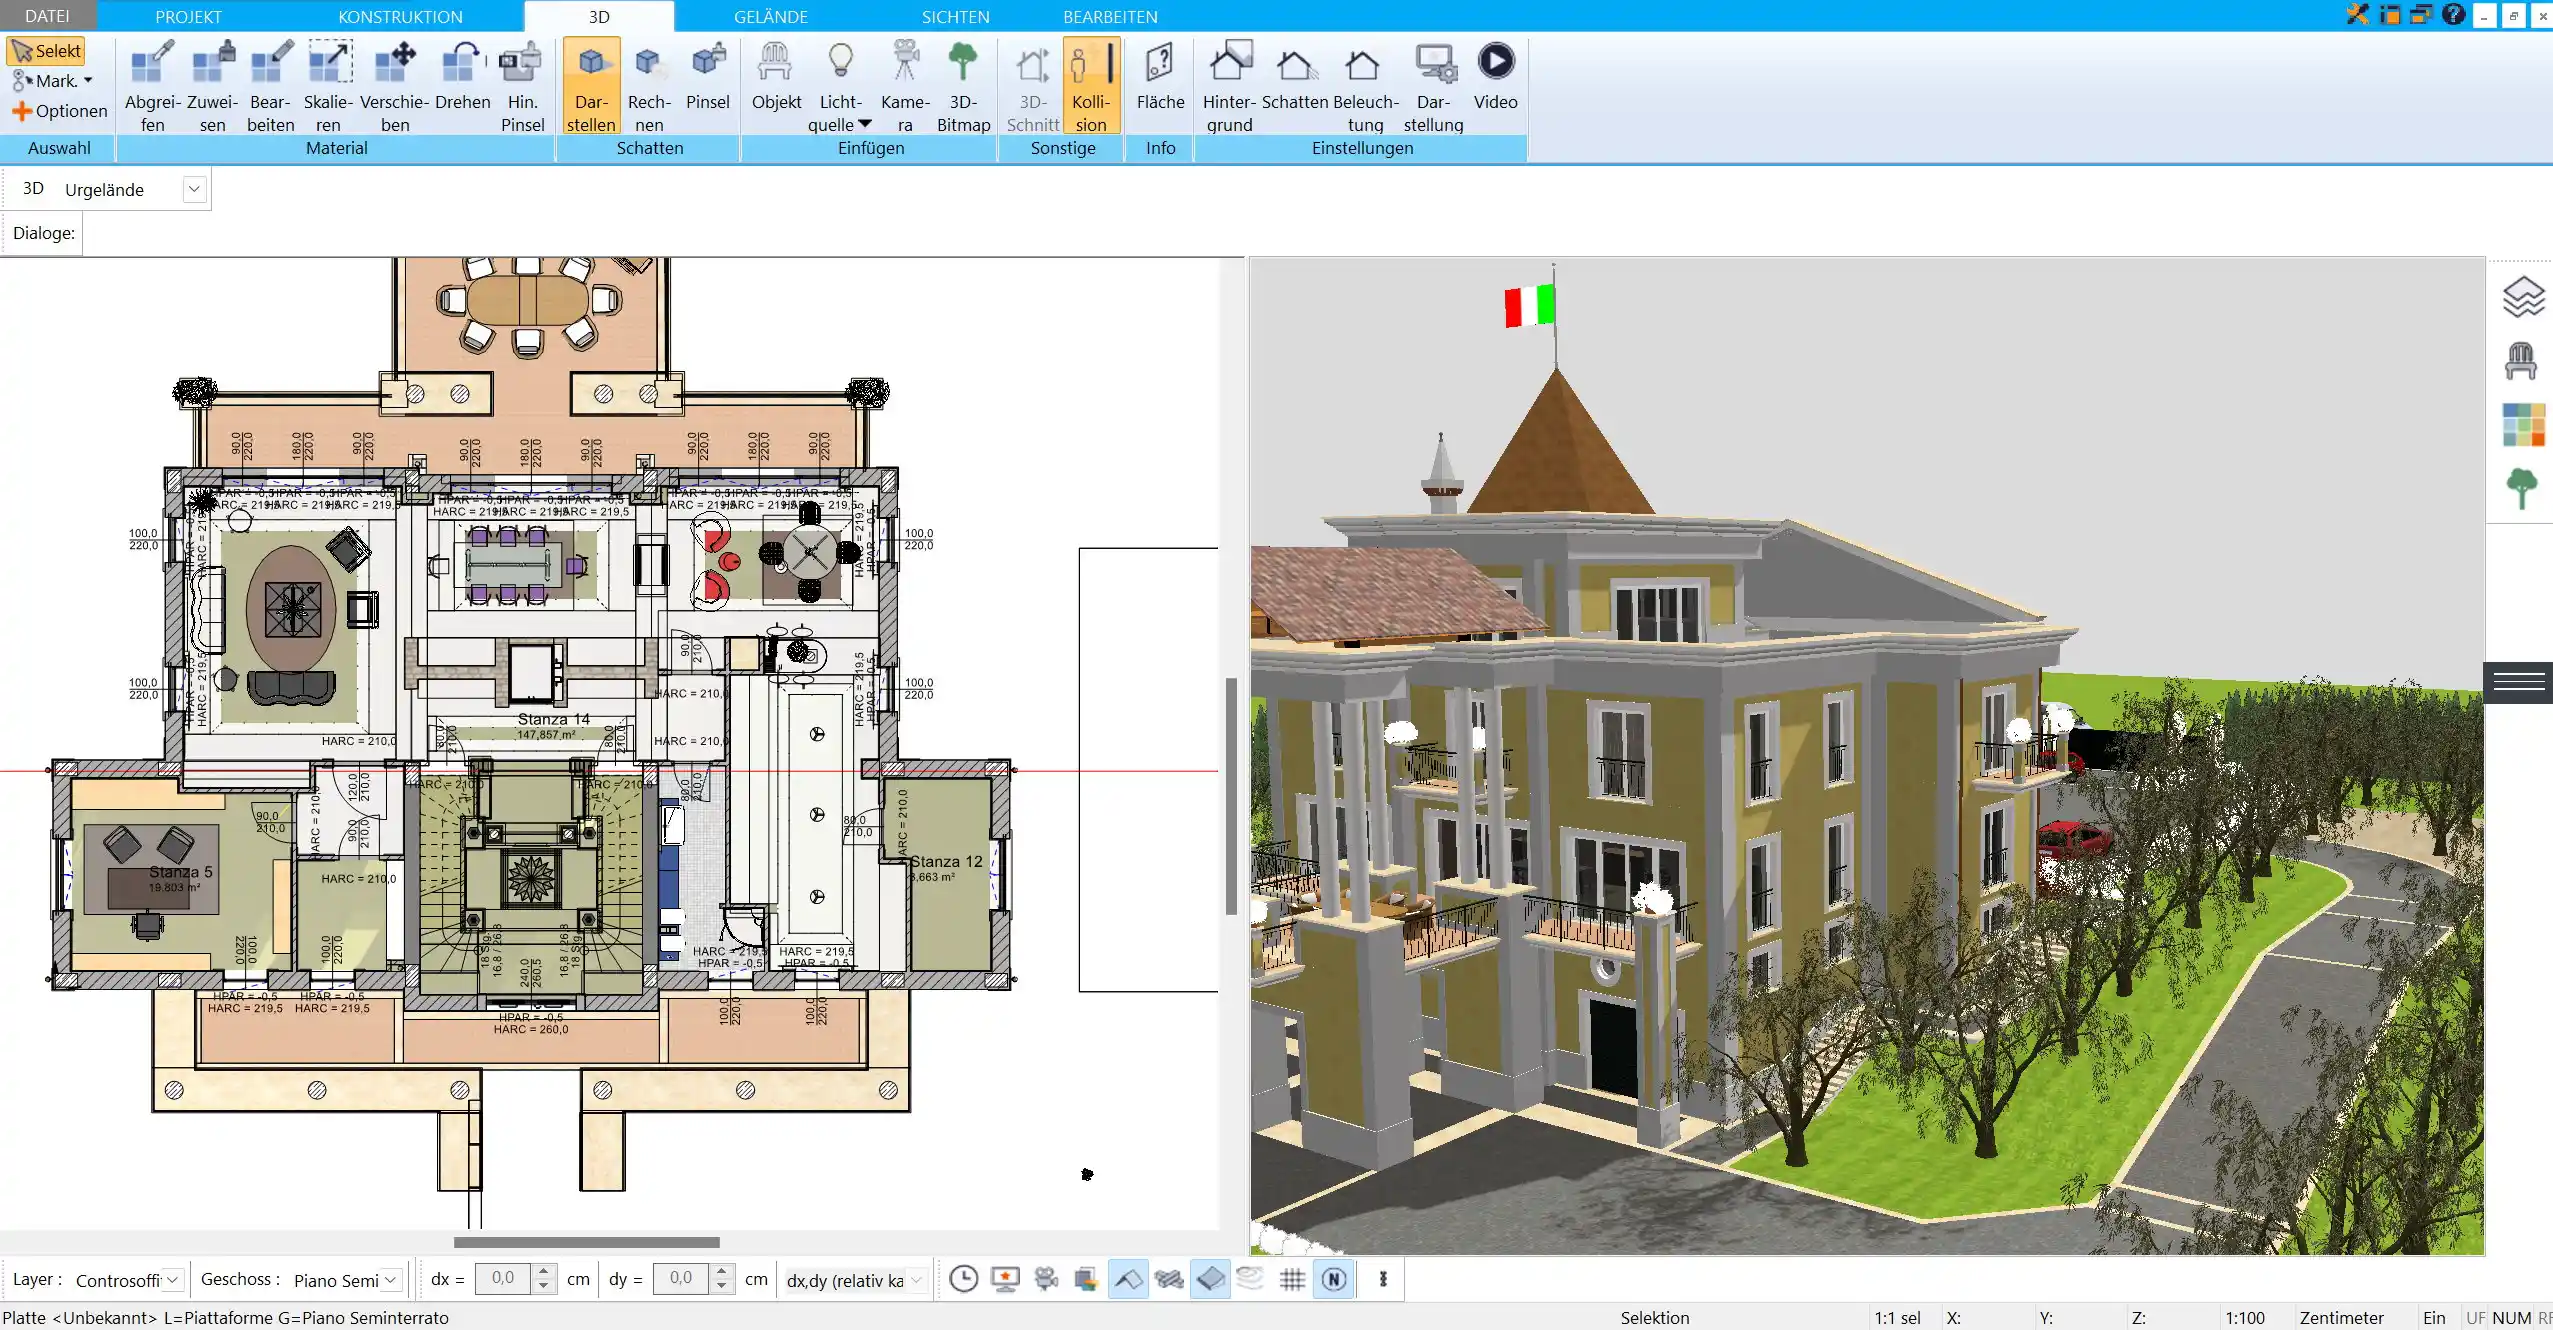Click the Play/Video render button

(1496, 61)
